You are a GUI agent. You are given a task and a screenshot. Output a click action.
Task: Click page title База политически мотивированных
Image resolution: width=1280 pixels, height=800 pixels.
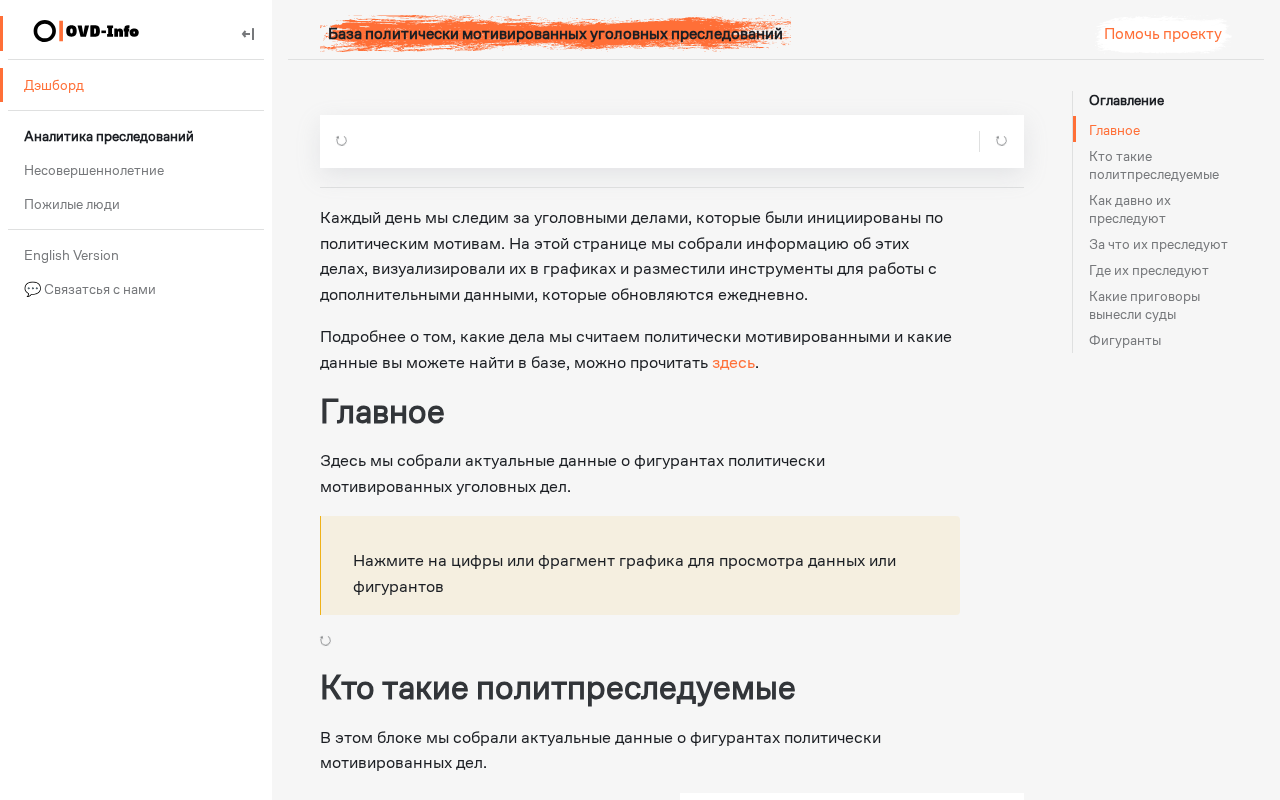tap(555, 34)
